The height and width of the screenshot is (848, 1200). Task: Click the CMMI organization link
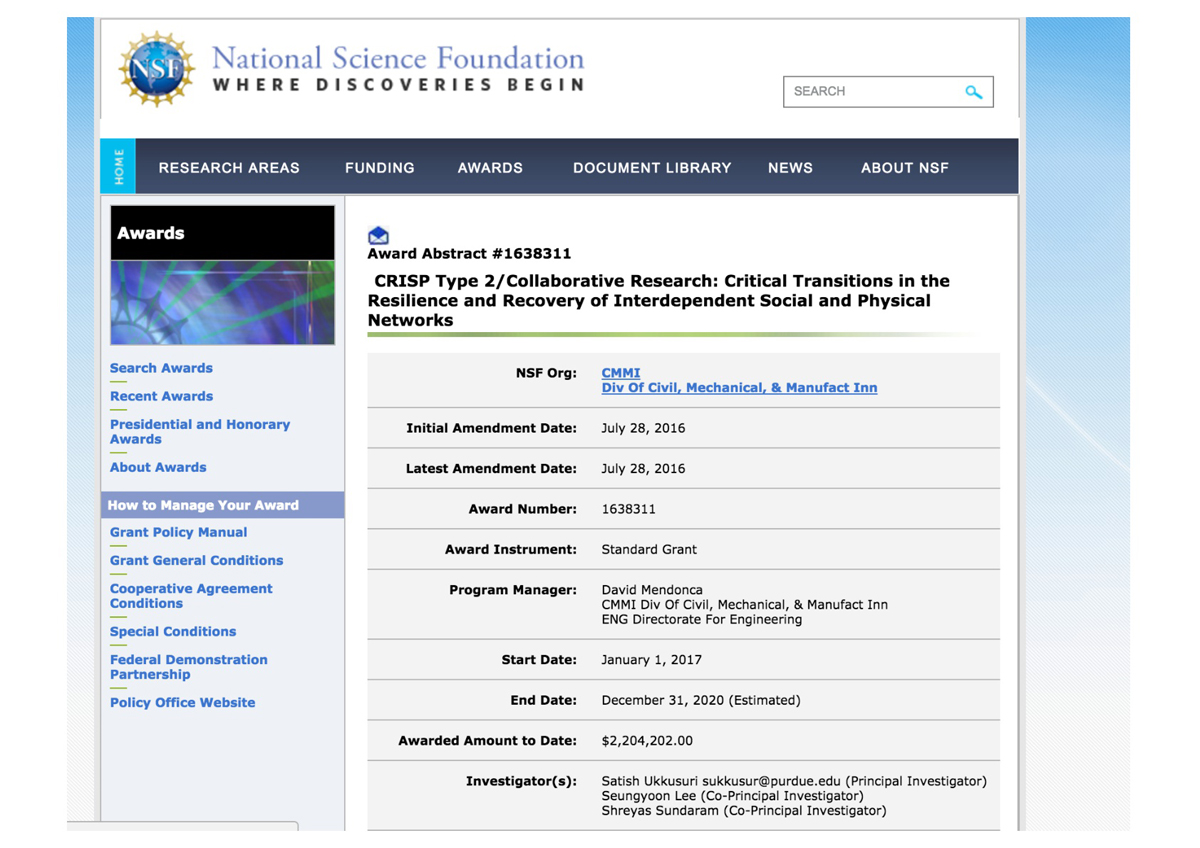[x=621, y=373]
